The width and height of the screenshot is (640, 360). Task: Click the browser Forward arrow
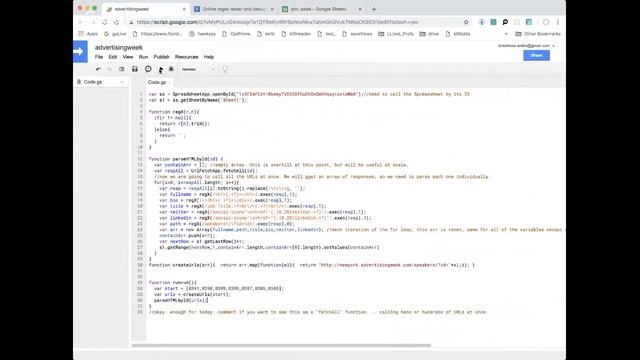(93, 22)
